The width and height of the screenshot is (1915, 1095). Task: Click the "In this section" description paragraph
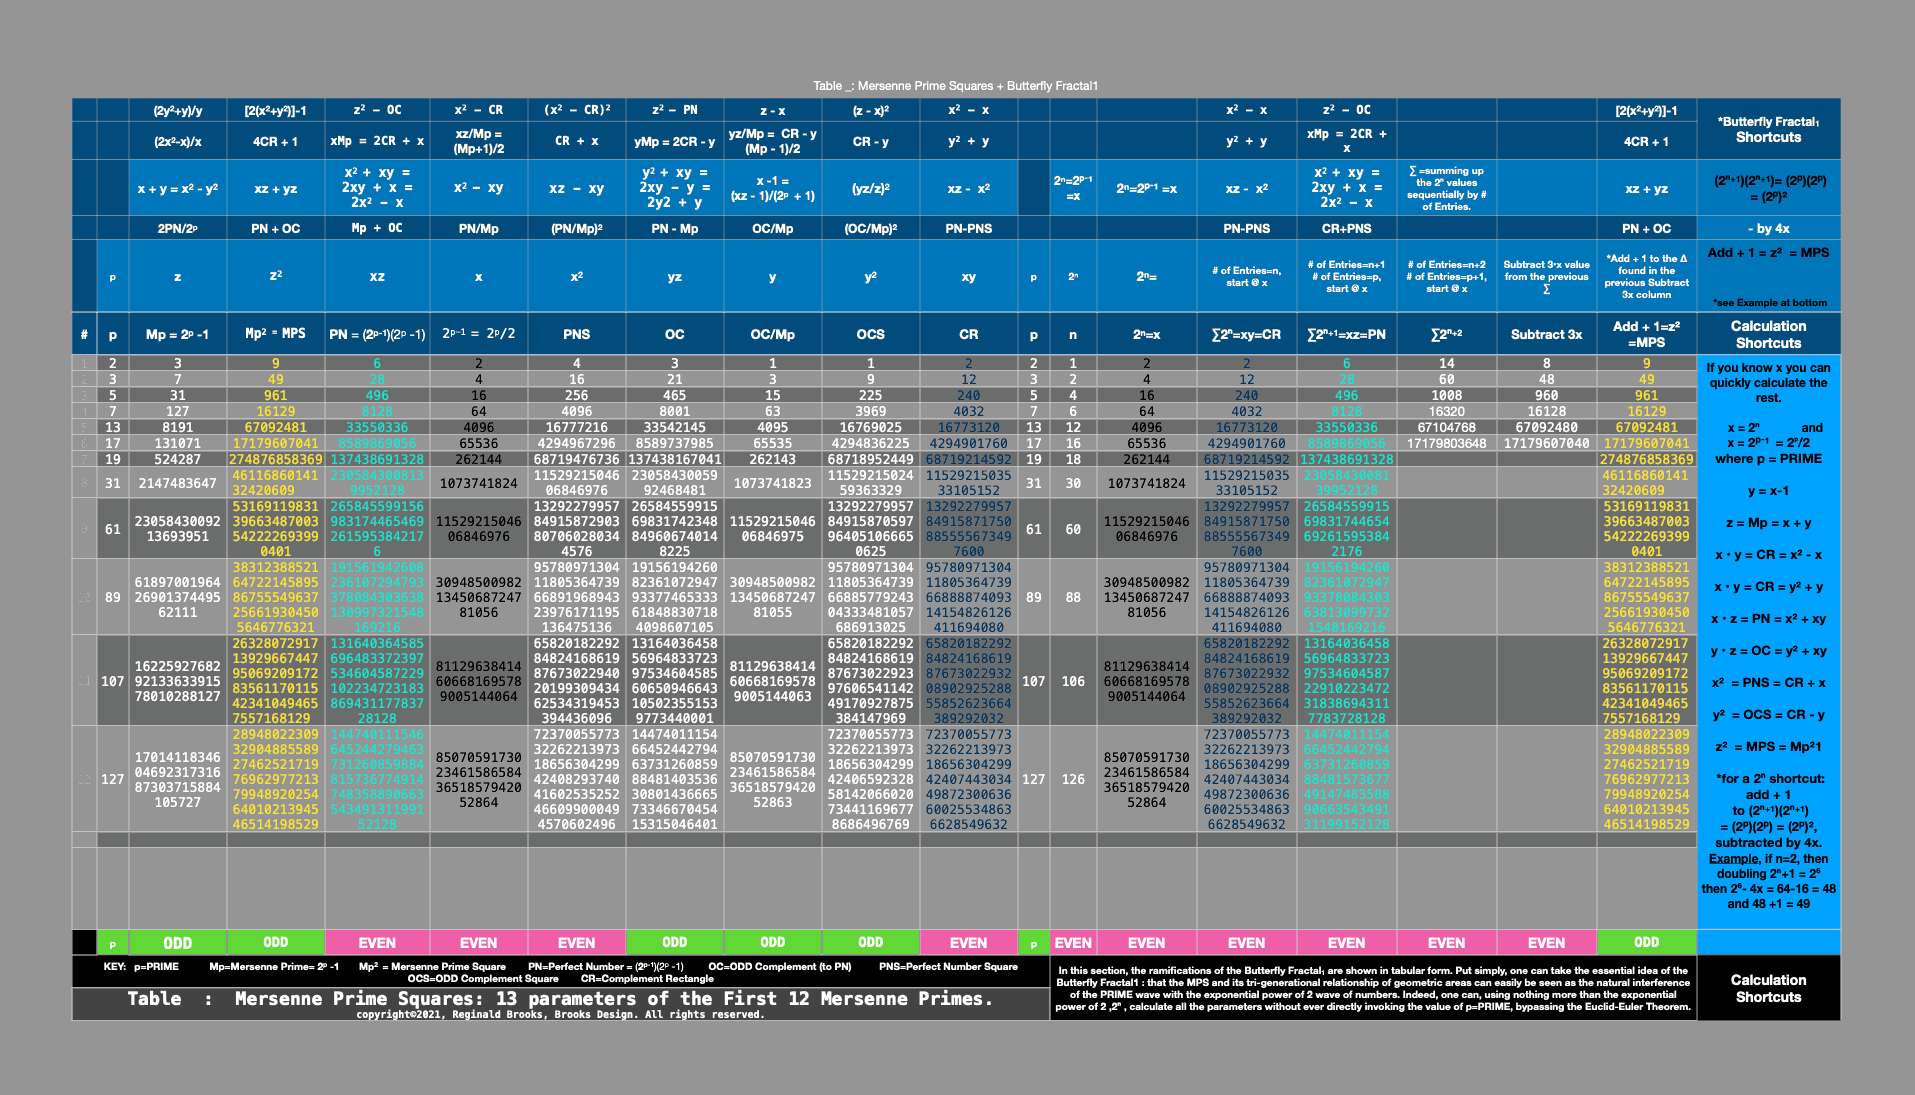pos(1372,988)
